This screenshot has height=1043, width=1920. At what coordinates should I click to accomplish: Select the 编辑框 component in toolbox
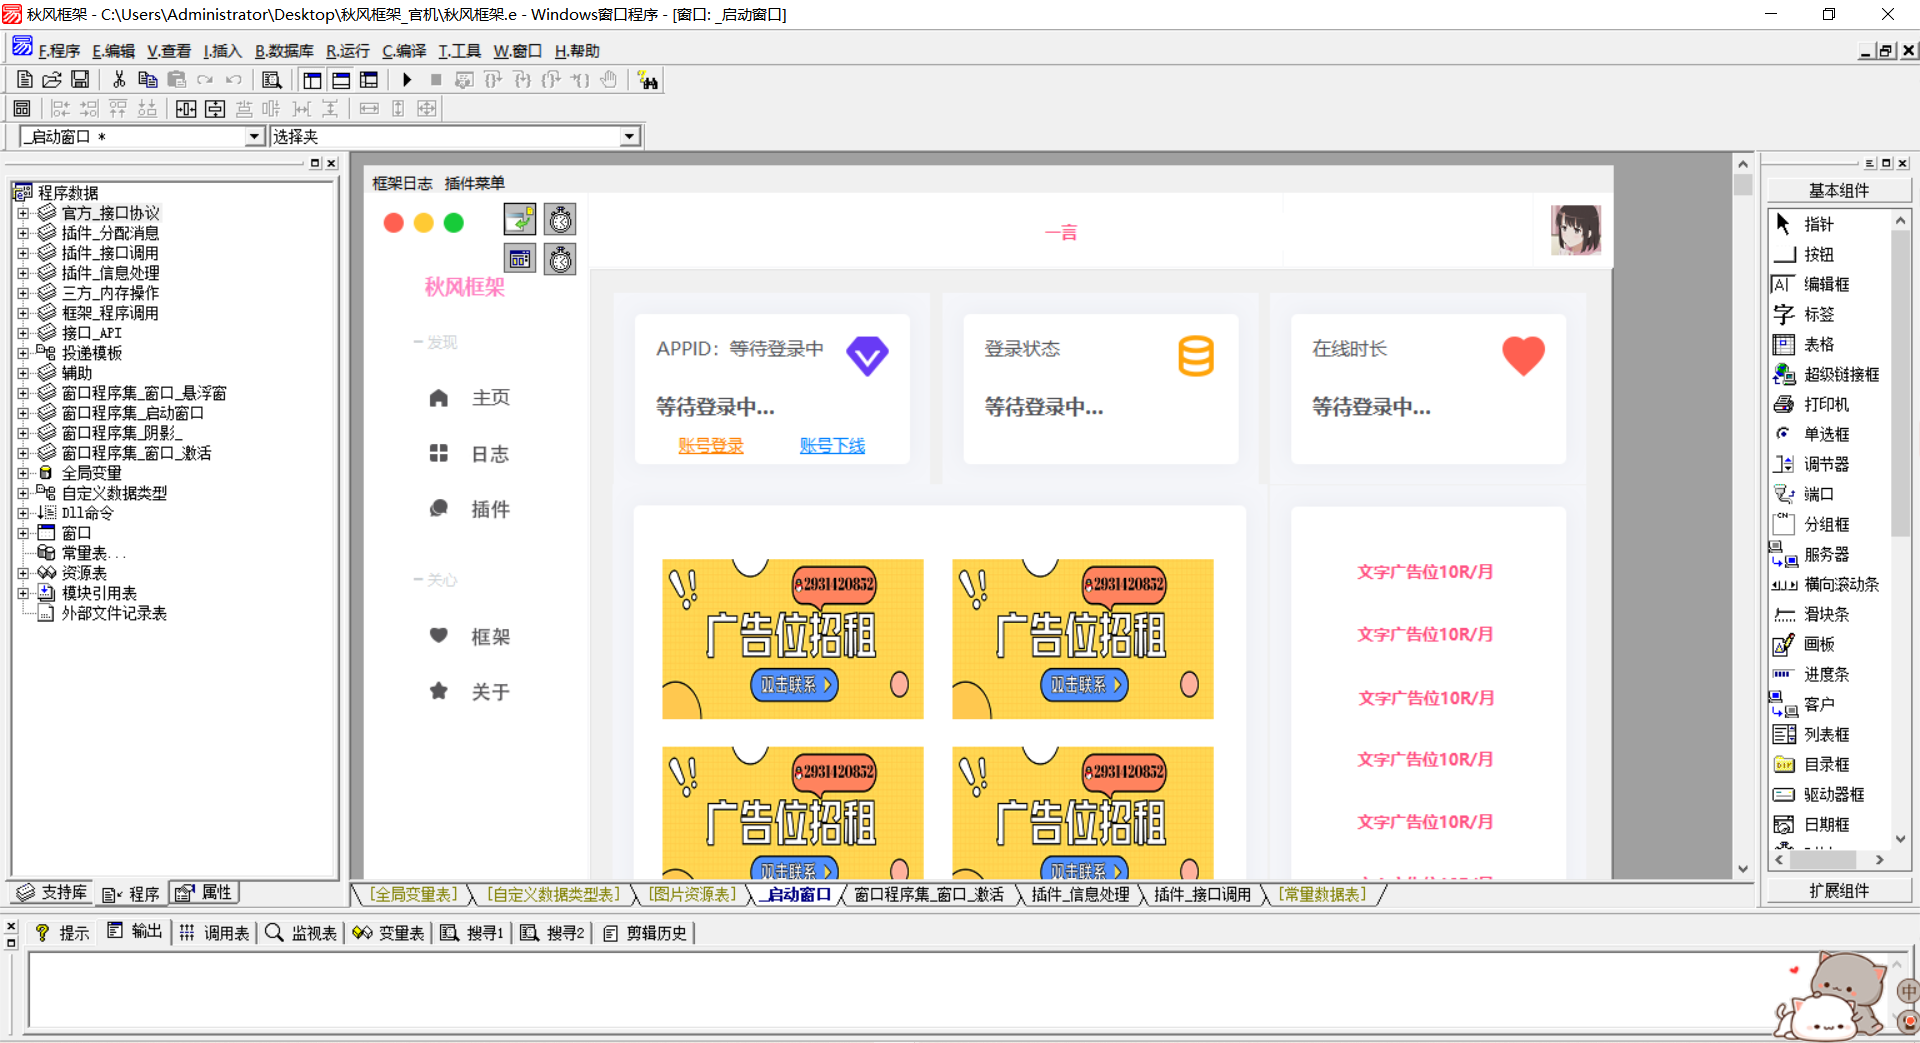pos(1825,285)
